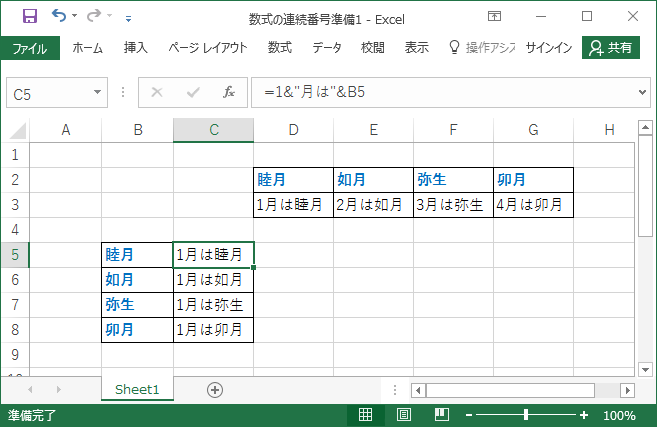The height and width of the screenshot is (427, 657).
Task: Switch to the ホーム ribbon tab
Action: [x=87, y=48]
